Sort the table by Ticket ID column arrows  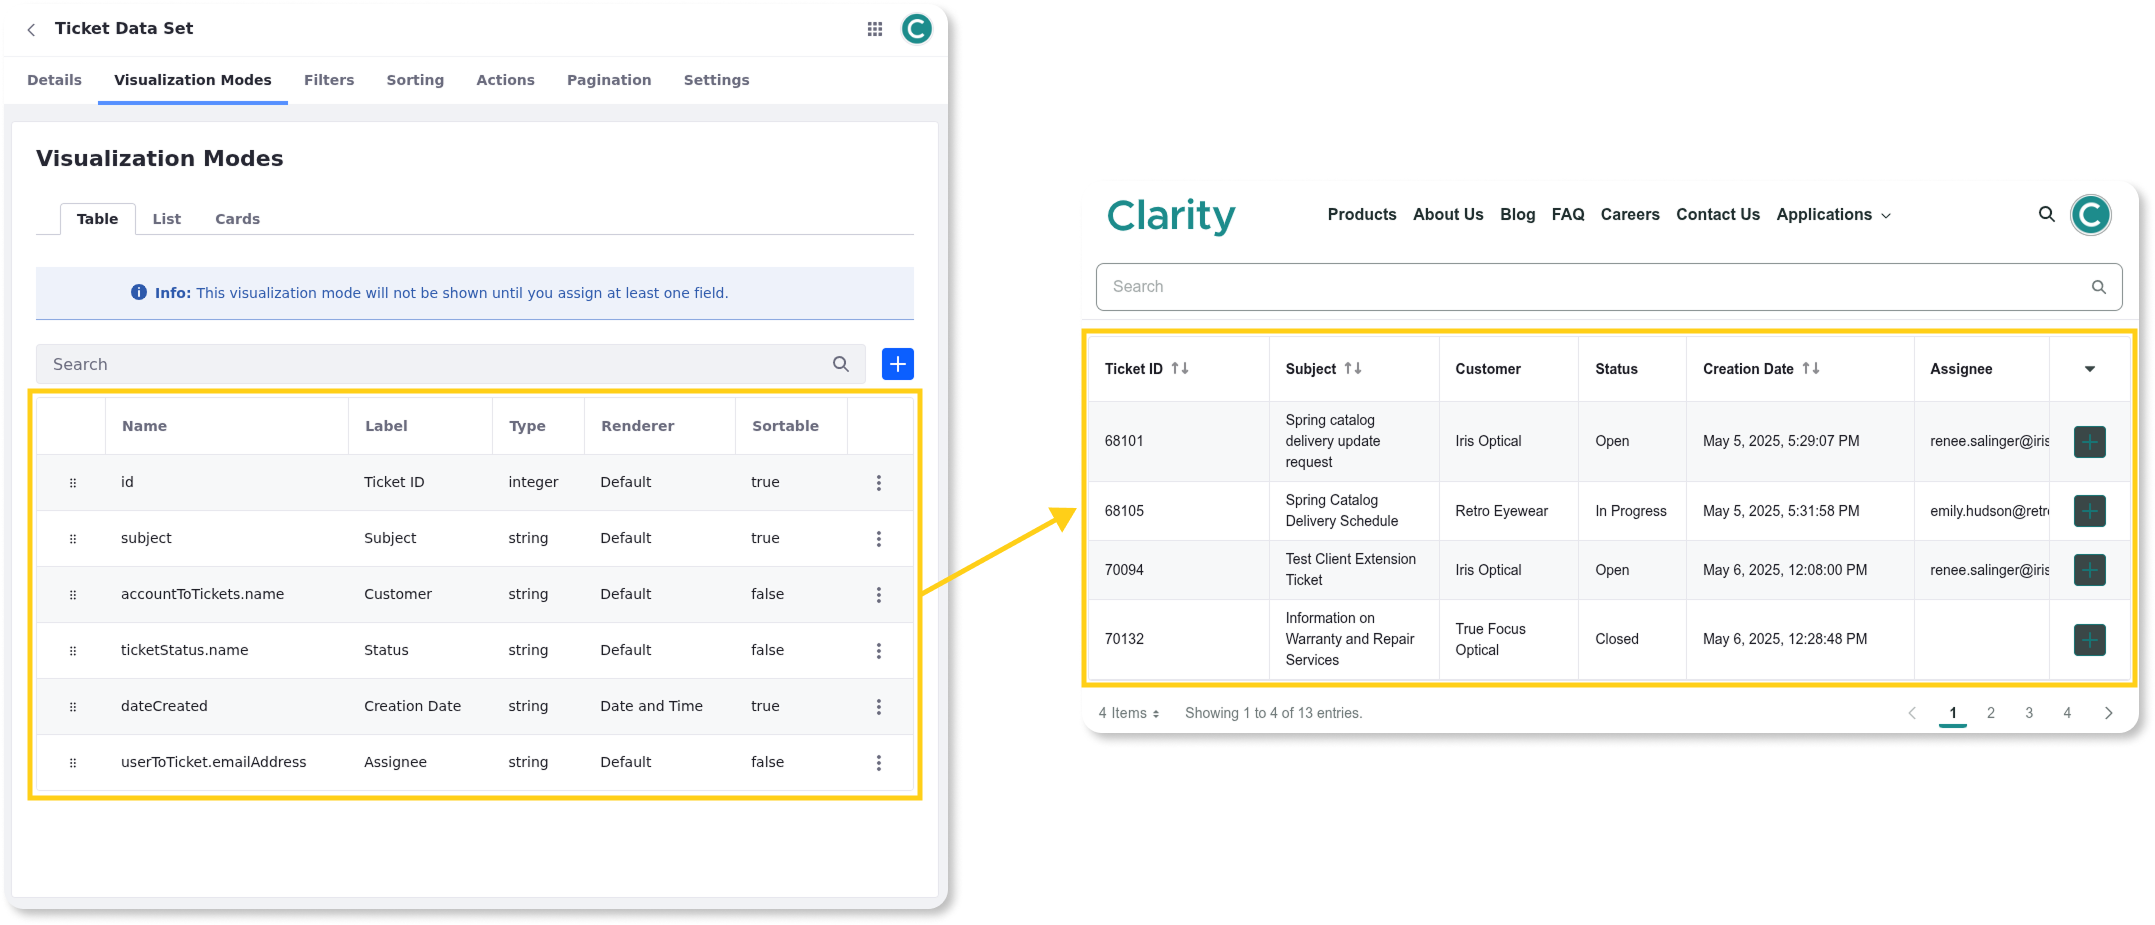coord(1180,368)
